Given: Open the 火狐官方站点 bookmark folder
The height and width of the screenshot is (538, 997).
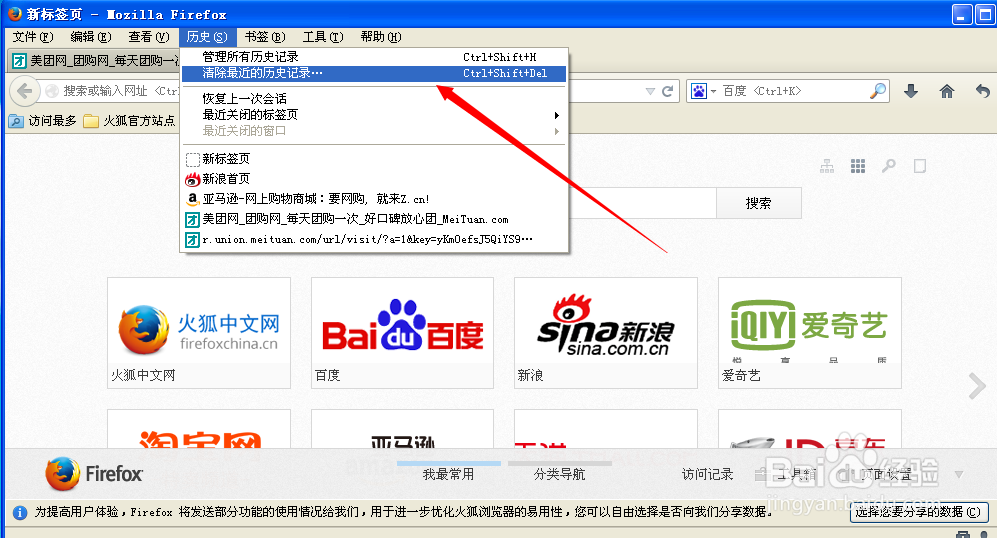Looking at the screenshot, I should point(130,121).
